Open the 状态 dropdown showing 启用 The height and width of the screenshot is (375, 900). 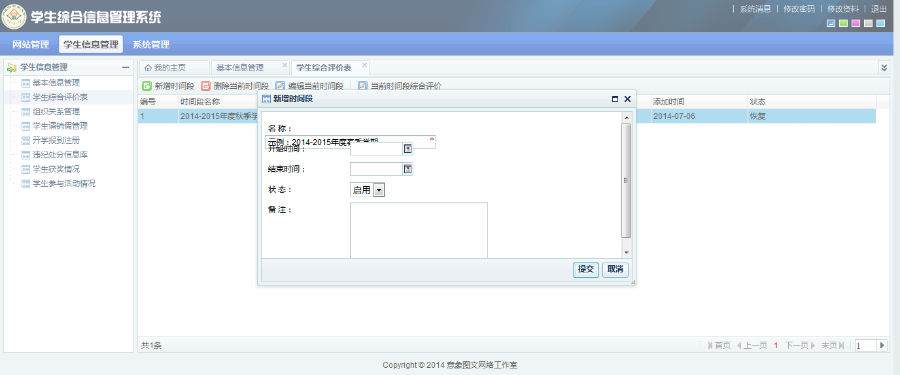click(x=367, y=190)
